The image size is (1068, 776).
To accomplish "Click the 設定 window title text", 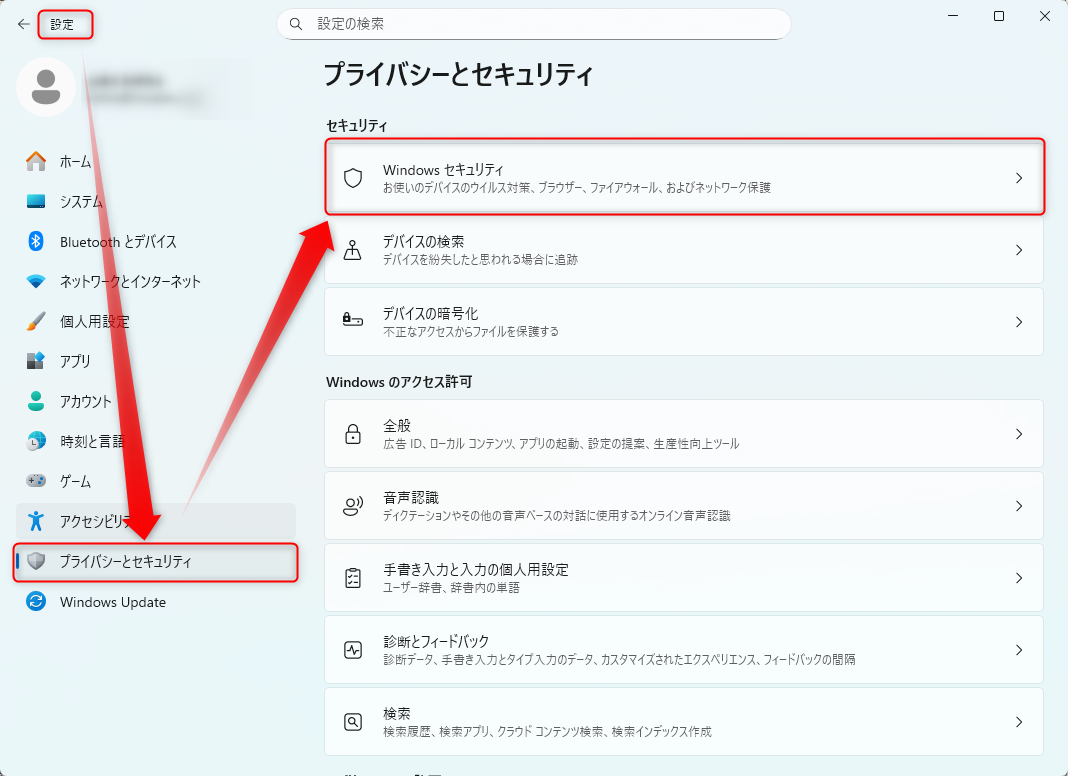I will coord(62,25).
